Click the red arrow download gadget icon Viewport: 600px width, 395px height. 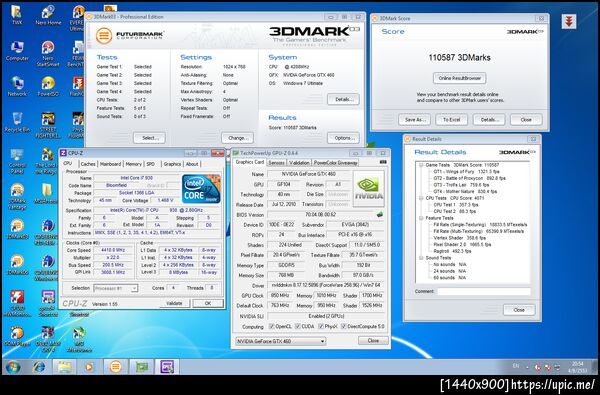(569, 21)
